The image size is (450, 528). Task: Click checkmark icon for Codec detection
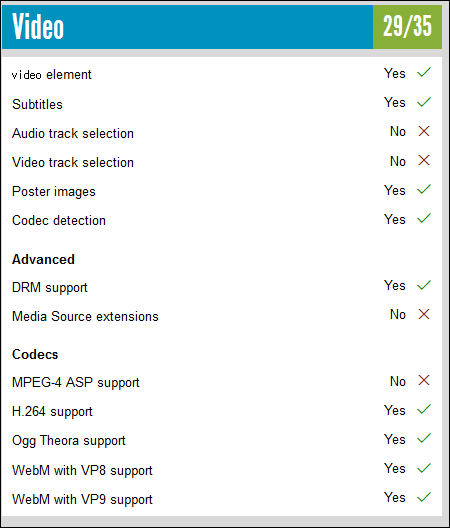pyautogui.click(x=424, y=218)
